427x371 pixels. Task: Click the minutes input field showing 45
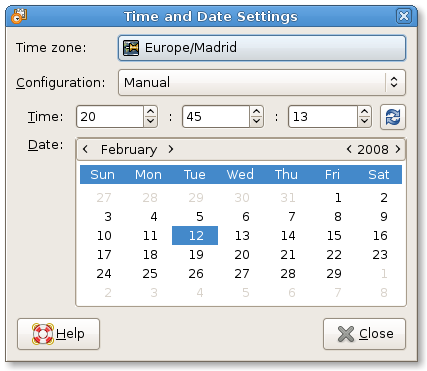(216, 117)
